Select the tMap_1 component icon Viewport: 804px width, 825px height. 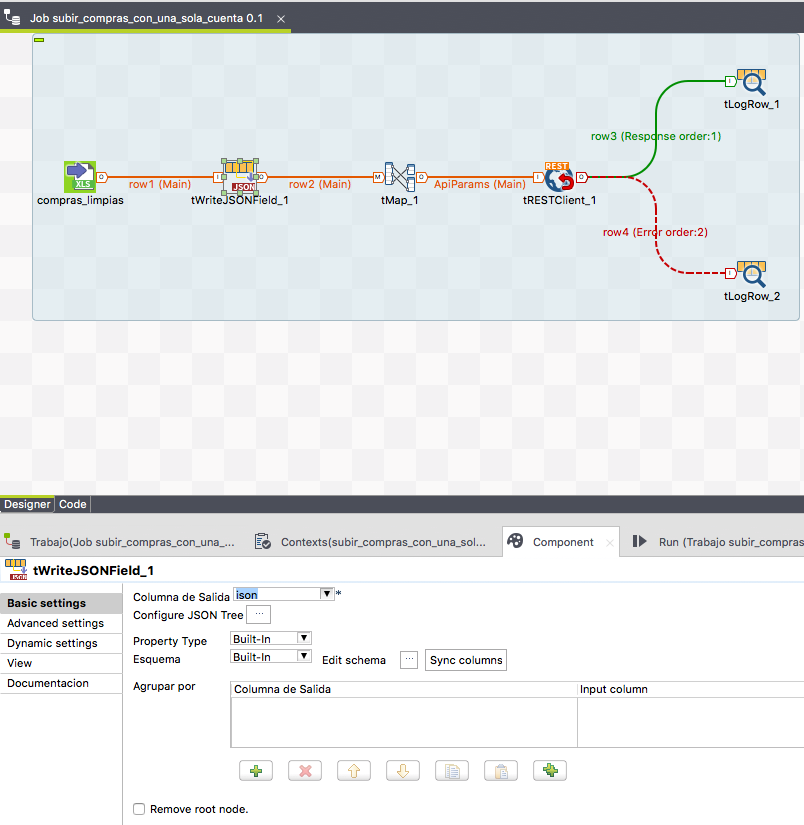[400, 177]
